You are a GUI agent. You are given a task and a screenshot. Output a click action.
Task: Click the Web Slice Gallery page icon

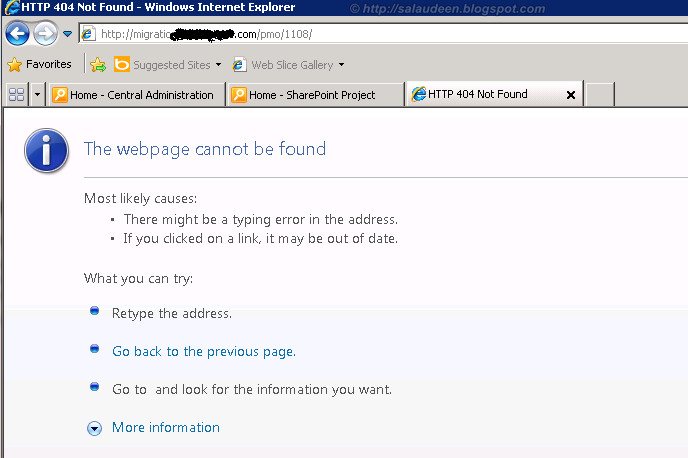pos(239,65)
